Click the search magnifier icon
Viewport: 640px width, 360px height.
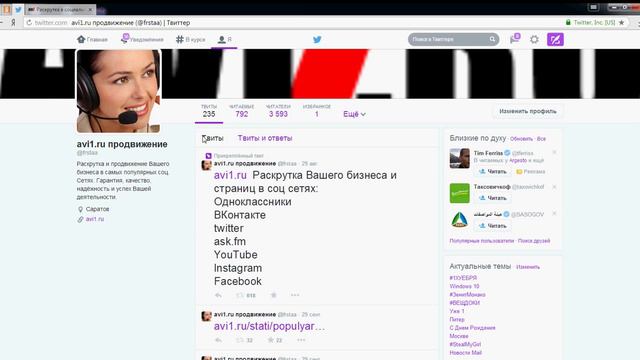(x=492, y=39)
